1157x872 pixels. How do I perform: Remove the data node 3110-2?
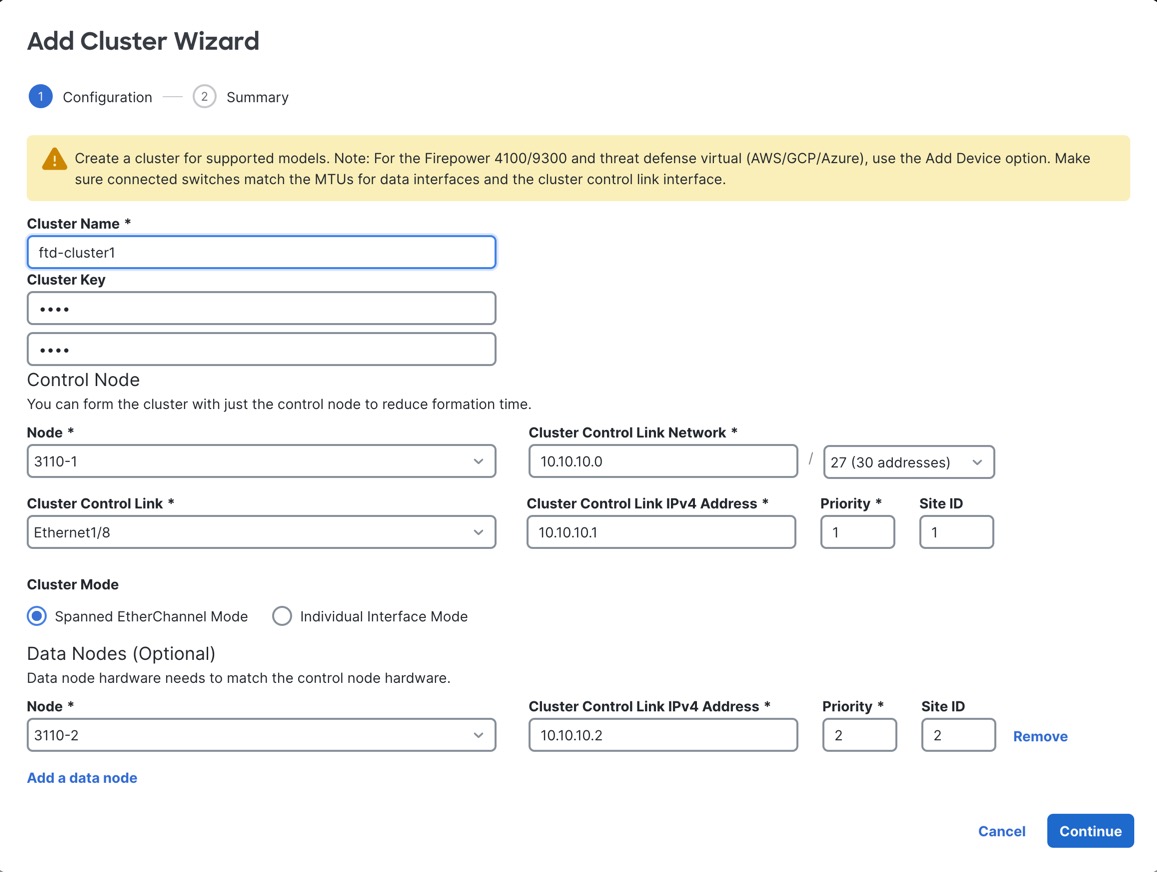pyautogui.click(x=1040, y=735)
